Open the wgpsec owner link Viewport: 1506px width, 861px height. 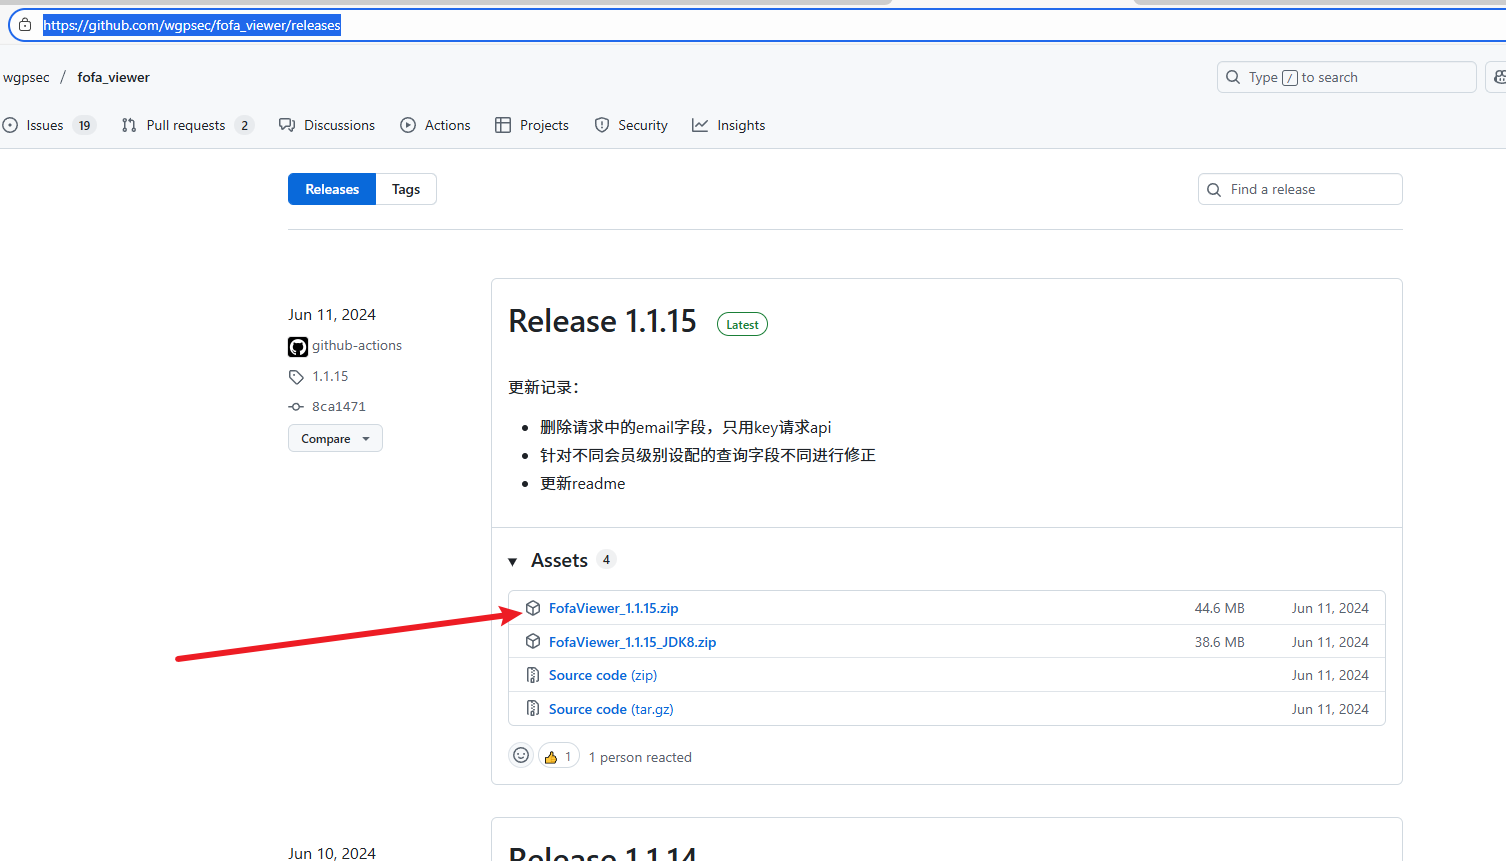pyautogui.click(x=26, y=77)
